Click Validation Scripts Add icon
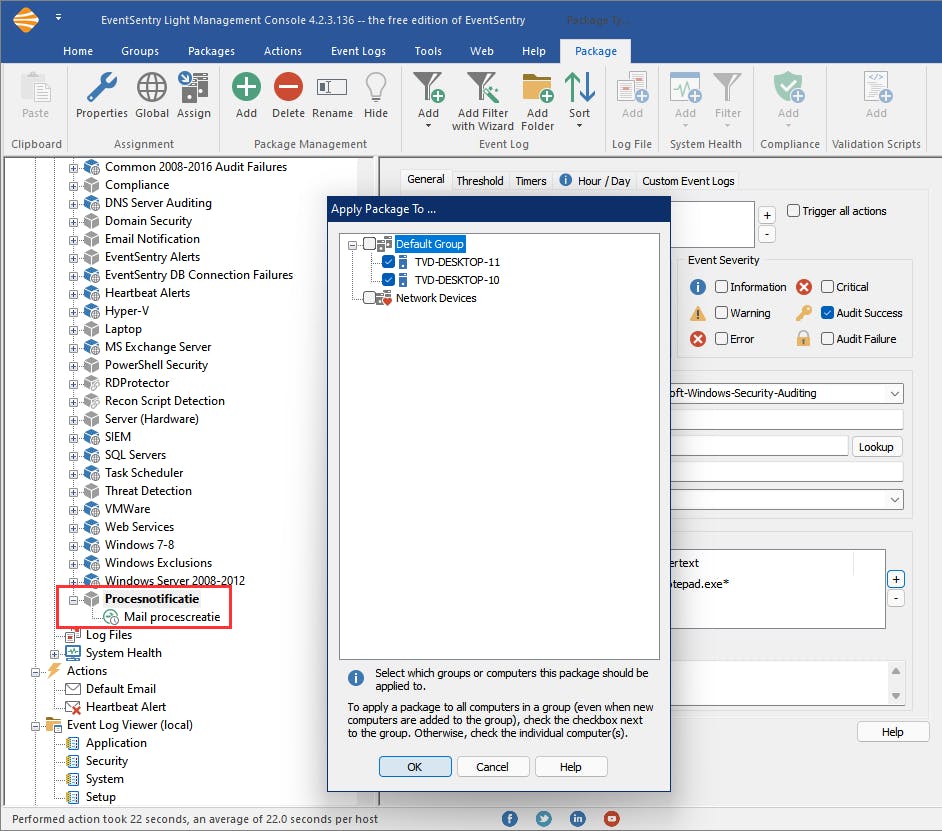The height and width of the screenshot is (831, 942). point(877,88)
